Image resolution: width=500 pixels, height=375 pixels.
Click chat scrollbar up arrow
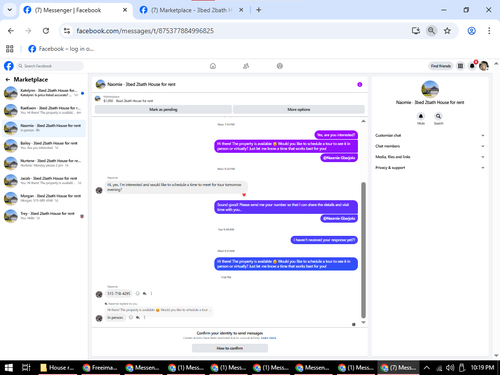tap(363, 121)
